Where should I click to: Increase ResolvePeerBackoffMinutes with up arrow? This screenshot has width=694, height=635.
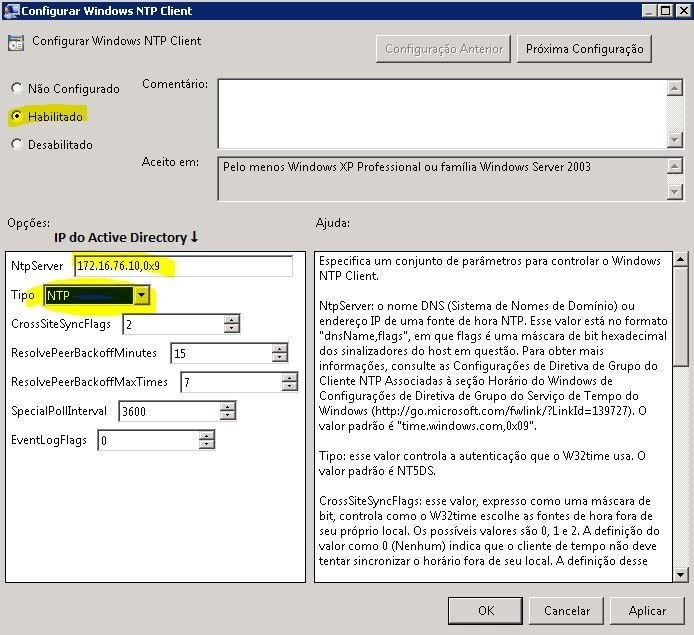click(x=280, y=349)
